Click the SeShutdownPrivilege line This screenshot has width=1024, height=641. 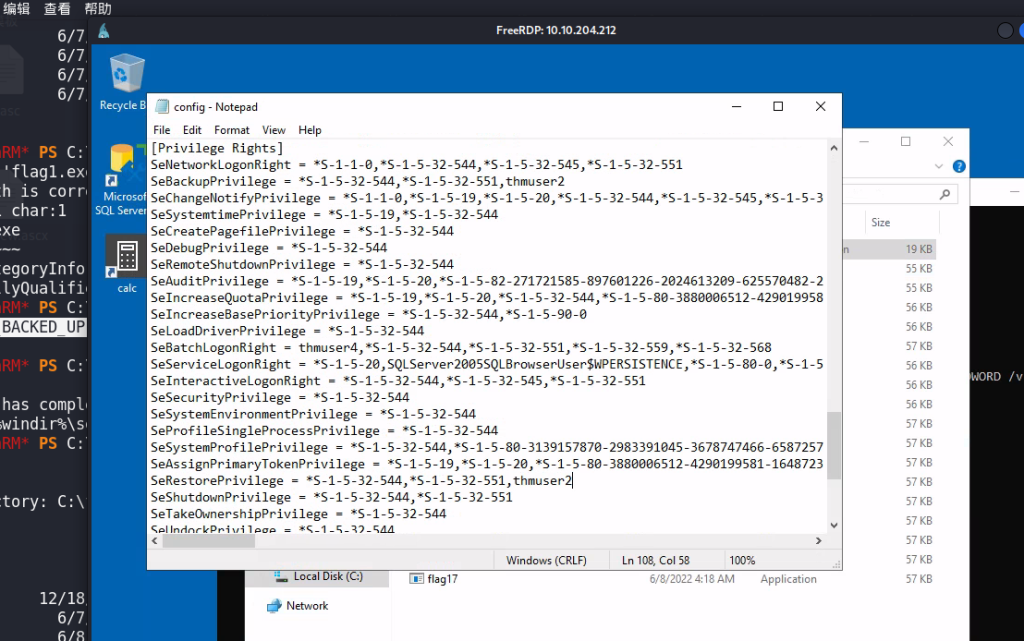[332, 497]
